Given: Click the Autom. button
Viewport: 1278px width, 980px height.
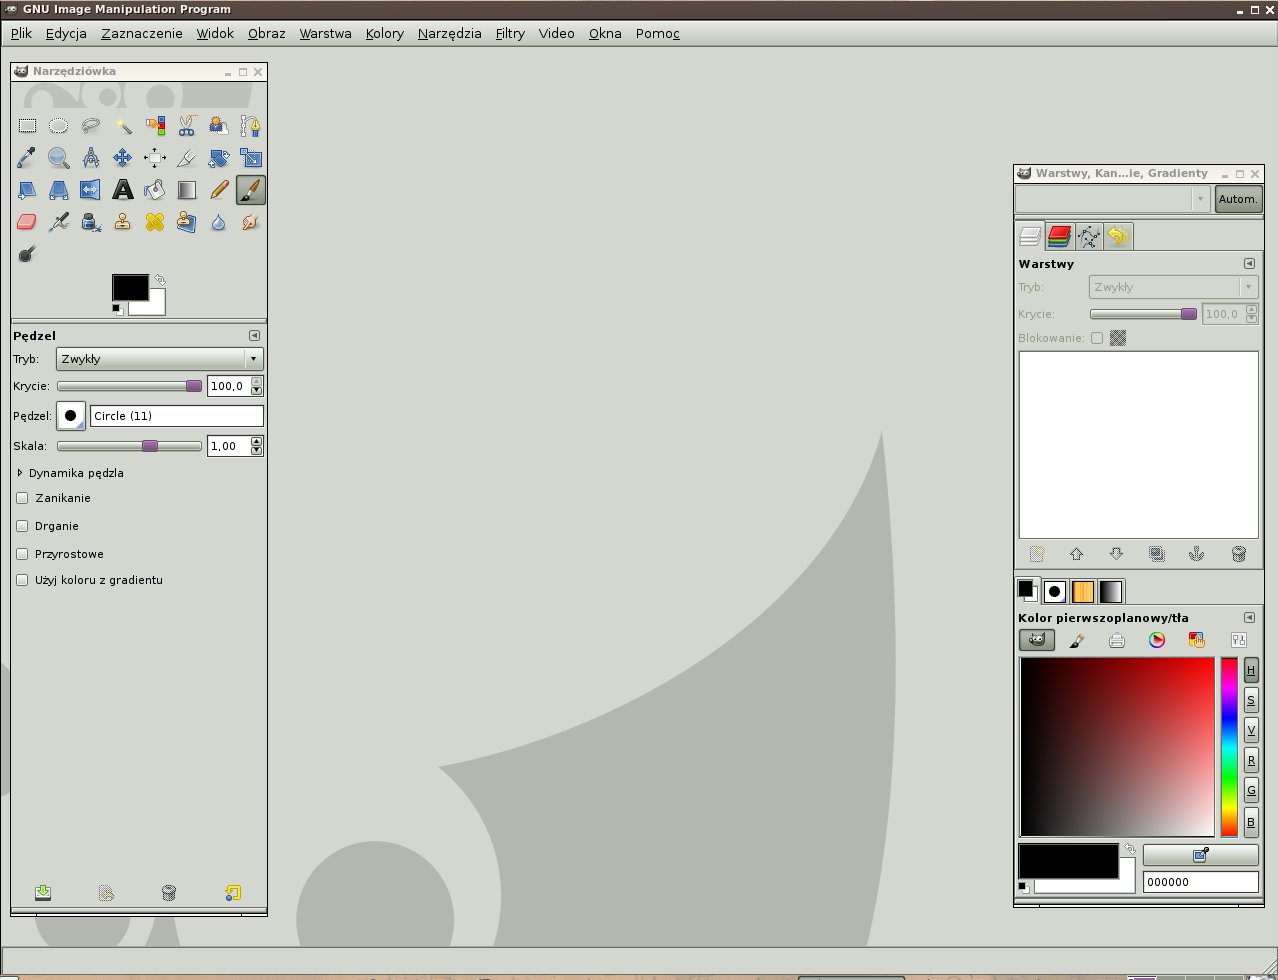Looking at the screenshot, I should (x=1238, y=199).
